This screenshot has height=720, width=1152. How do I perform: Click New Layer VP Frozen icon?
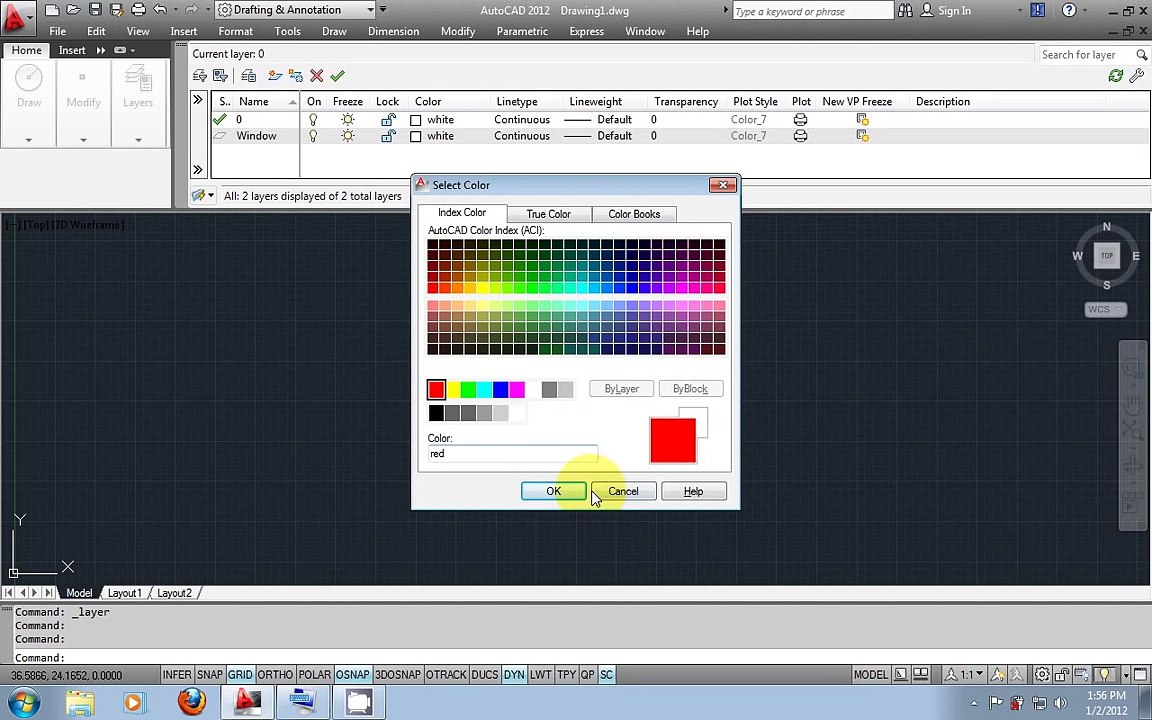(296, 76)
